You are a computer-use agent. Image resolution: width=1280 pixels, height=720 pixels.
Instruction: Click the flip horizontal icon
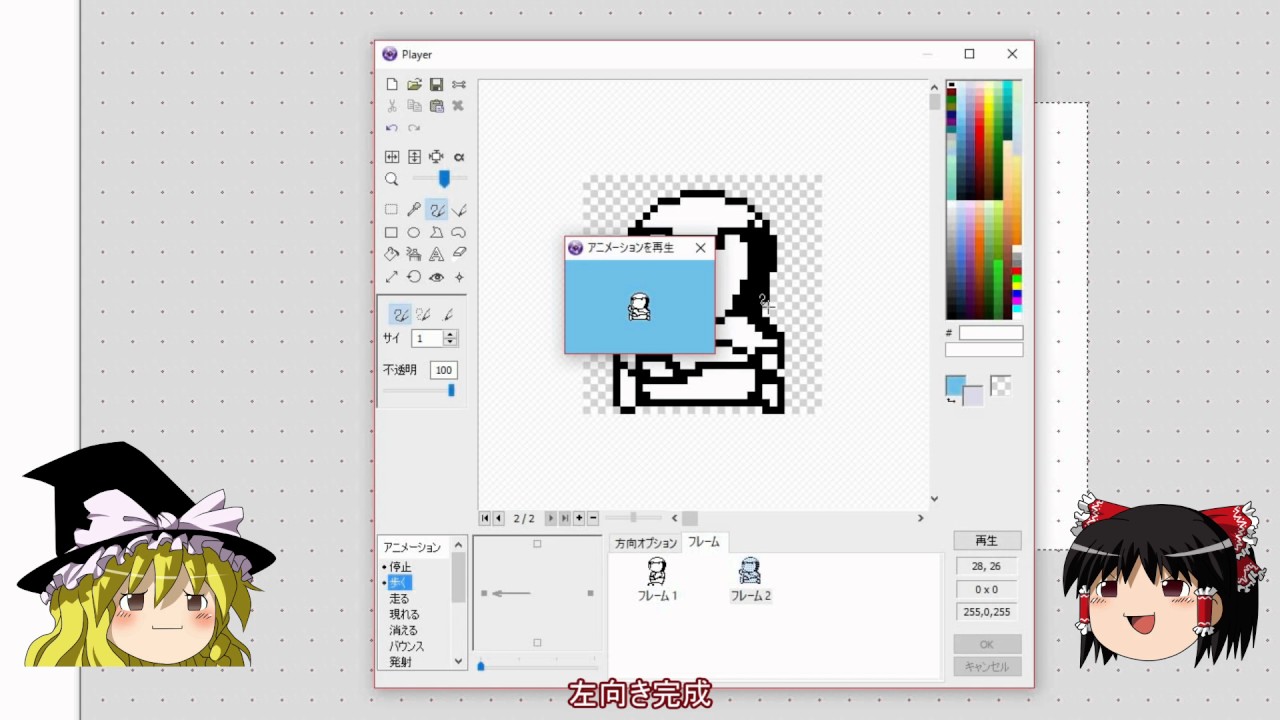click(392, 157)
